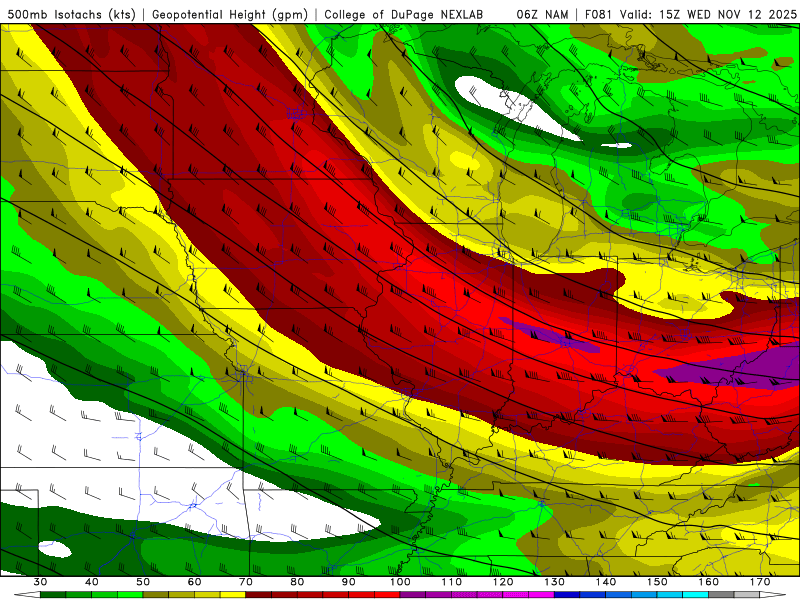This screenshot has height=600, width=800.
Task: Click the colorbar label '40'
Action: tap(92, 582)
